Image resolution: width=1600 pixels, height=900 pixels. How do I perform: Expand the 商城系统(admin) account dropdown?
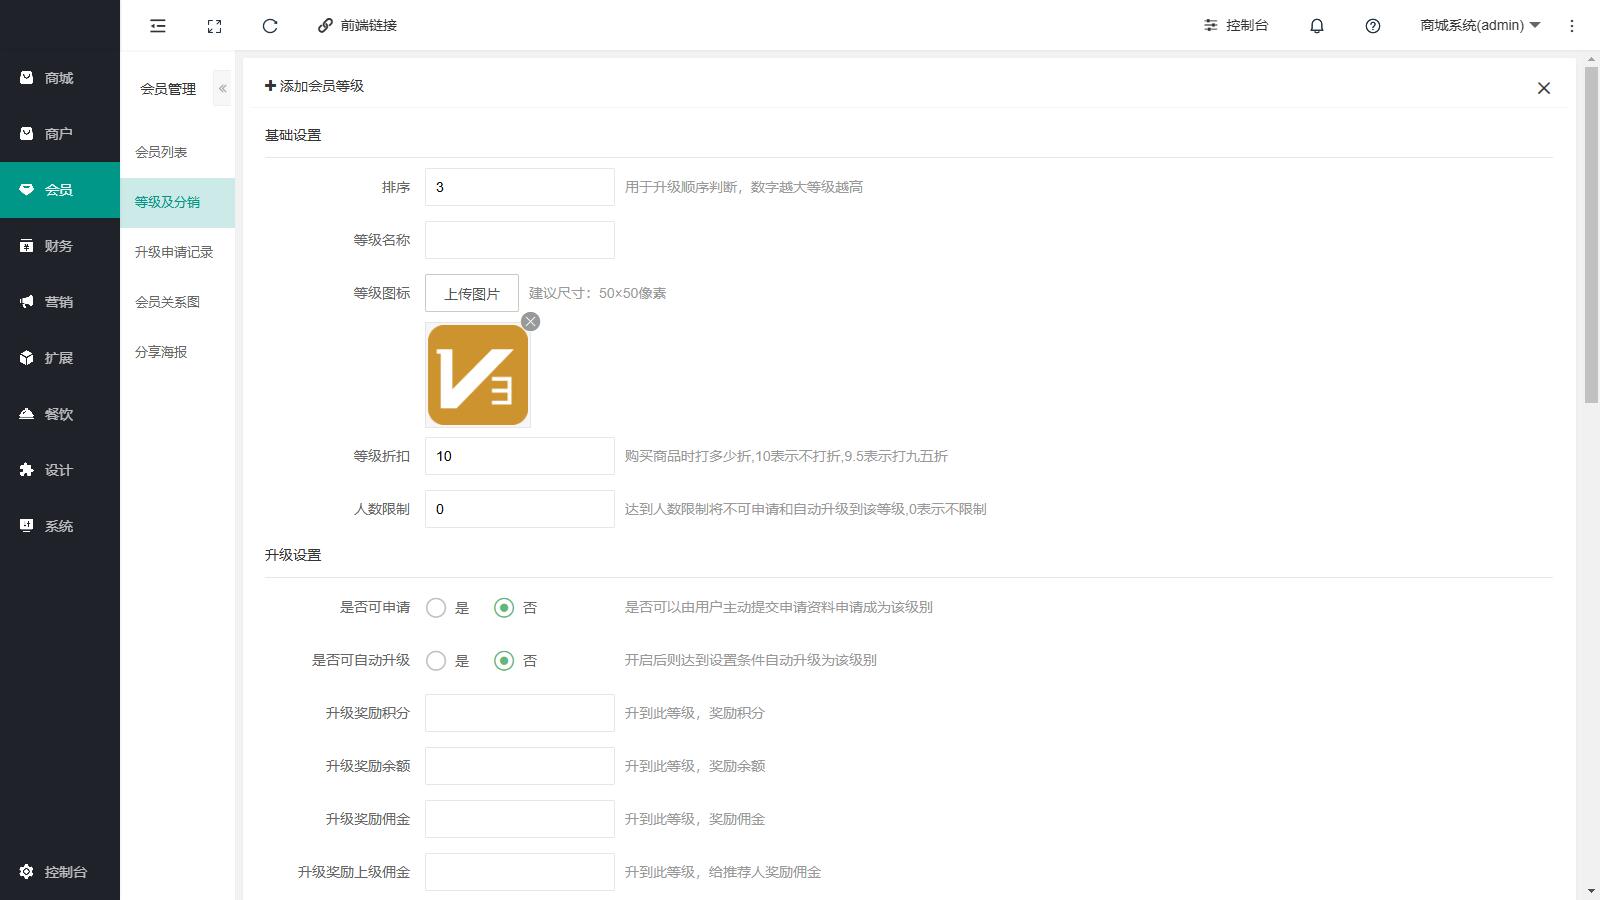[1480, 26]
